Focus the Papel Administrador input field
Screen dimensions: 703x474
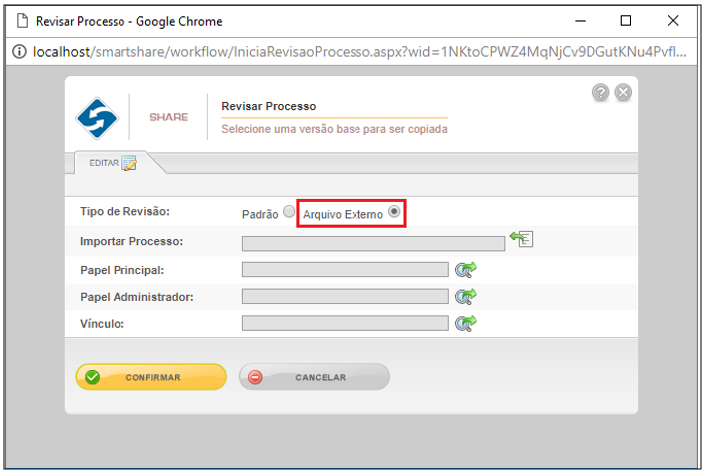(x=345, y=296)
